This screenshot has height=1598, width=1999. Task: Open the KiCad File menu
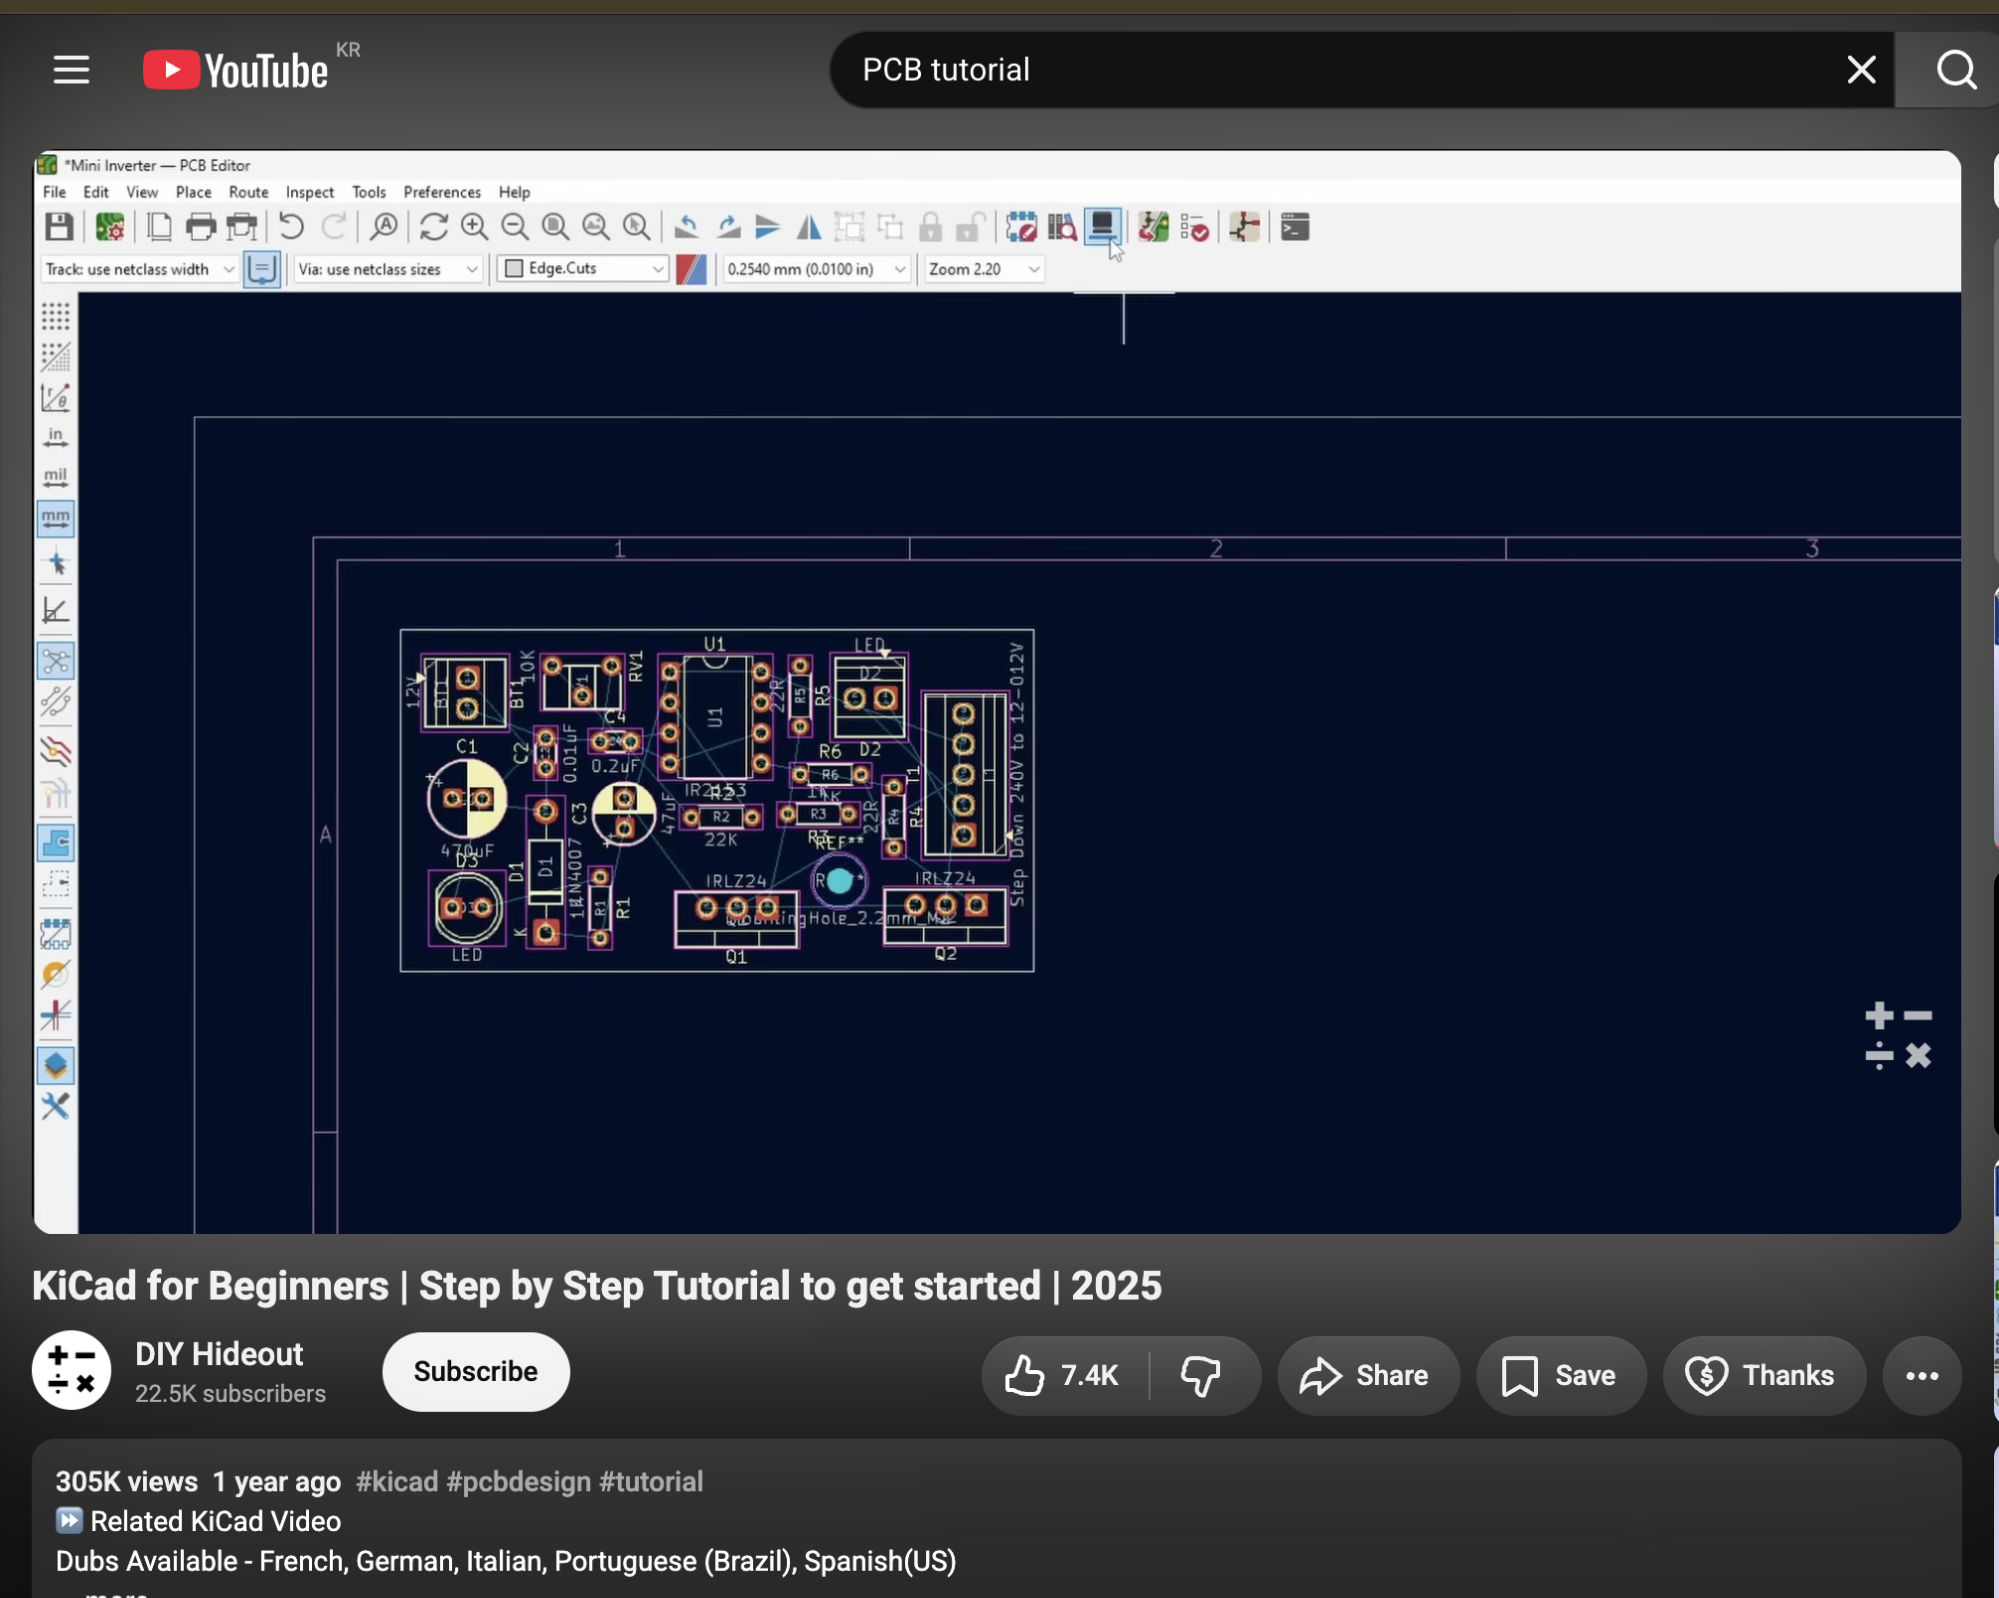(x=54, y=192)
